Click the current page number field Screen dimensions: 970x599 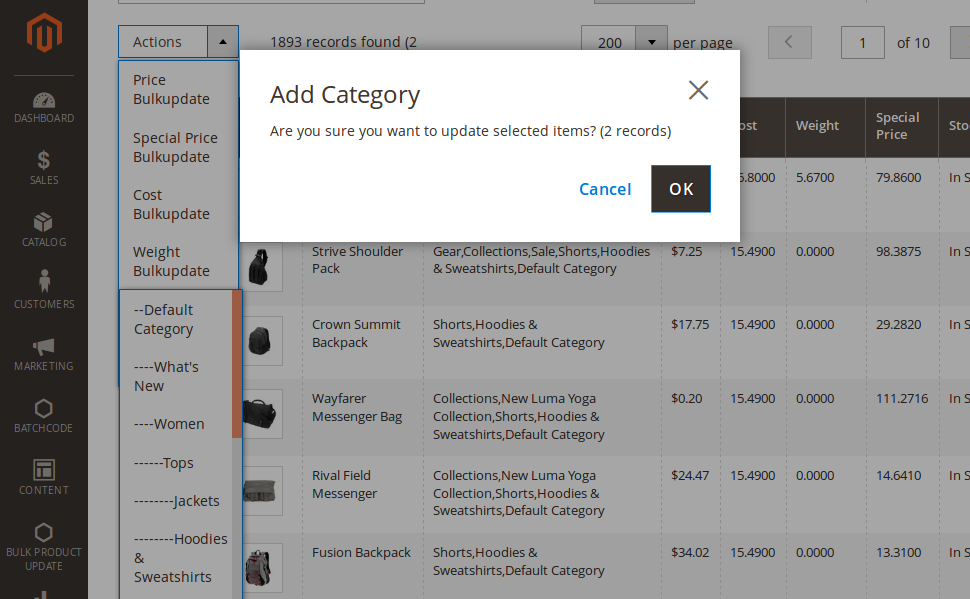coord(863,42)
